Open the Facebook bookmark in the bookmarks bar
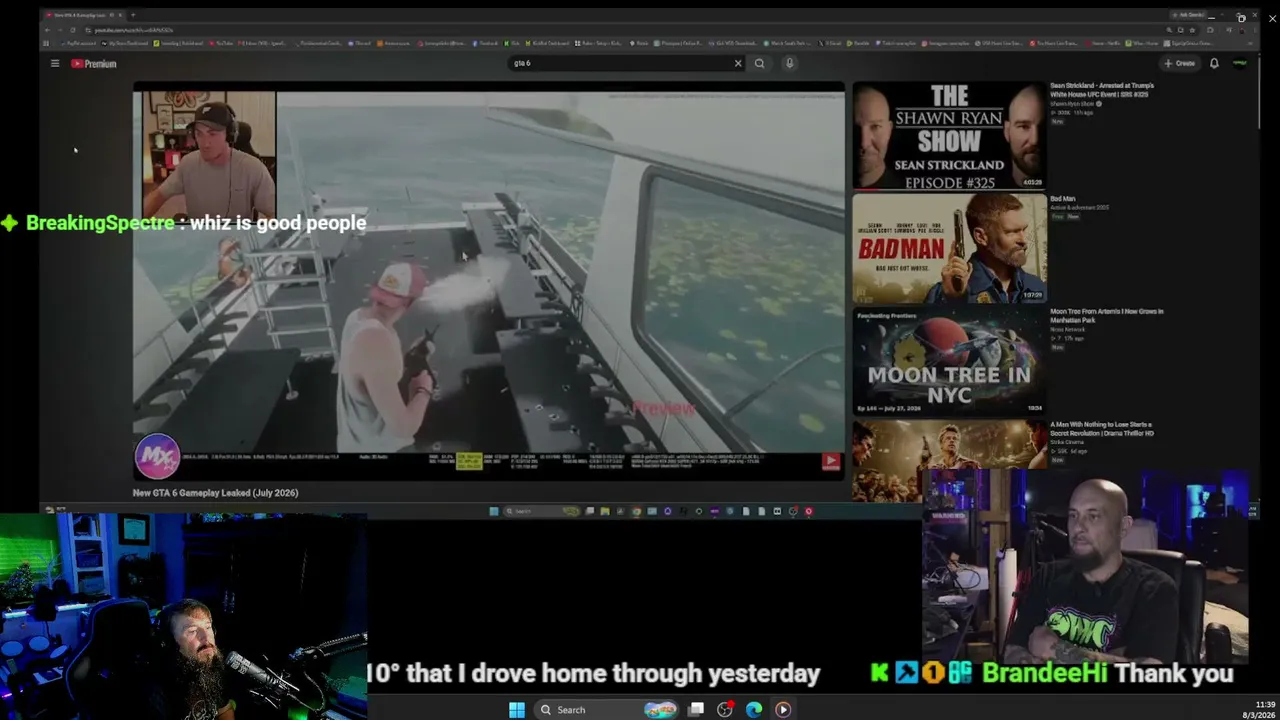Viewport: 1280px width, 720px height. [x=486, y=43]
